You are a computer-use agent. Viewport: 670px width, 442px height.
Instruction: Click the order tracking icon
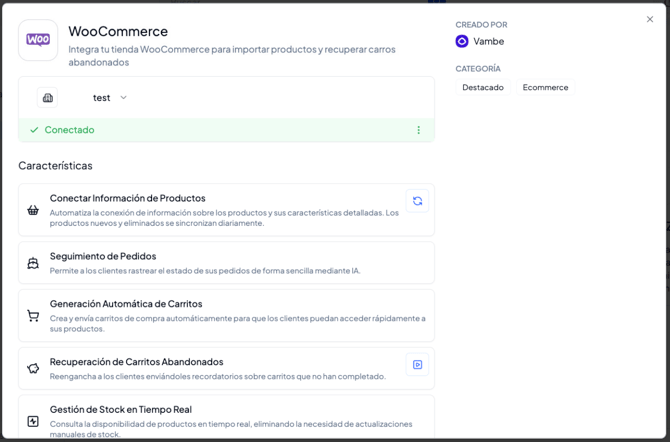(x=33, y=263)
